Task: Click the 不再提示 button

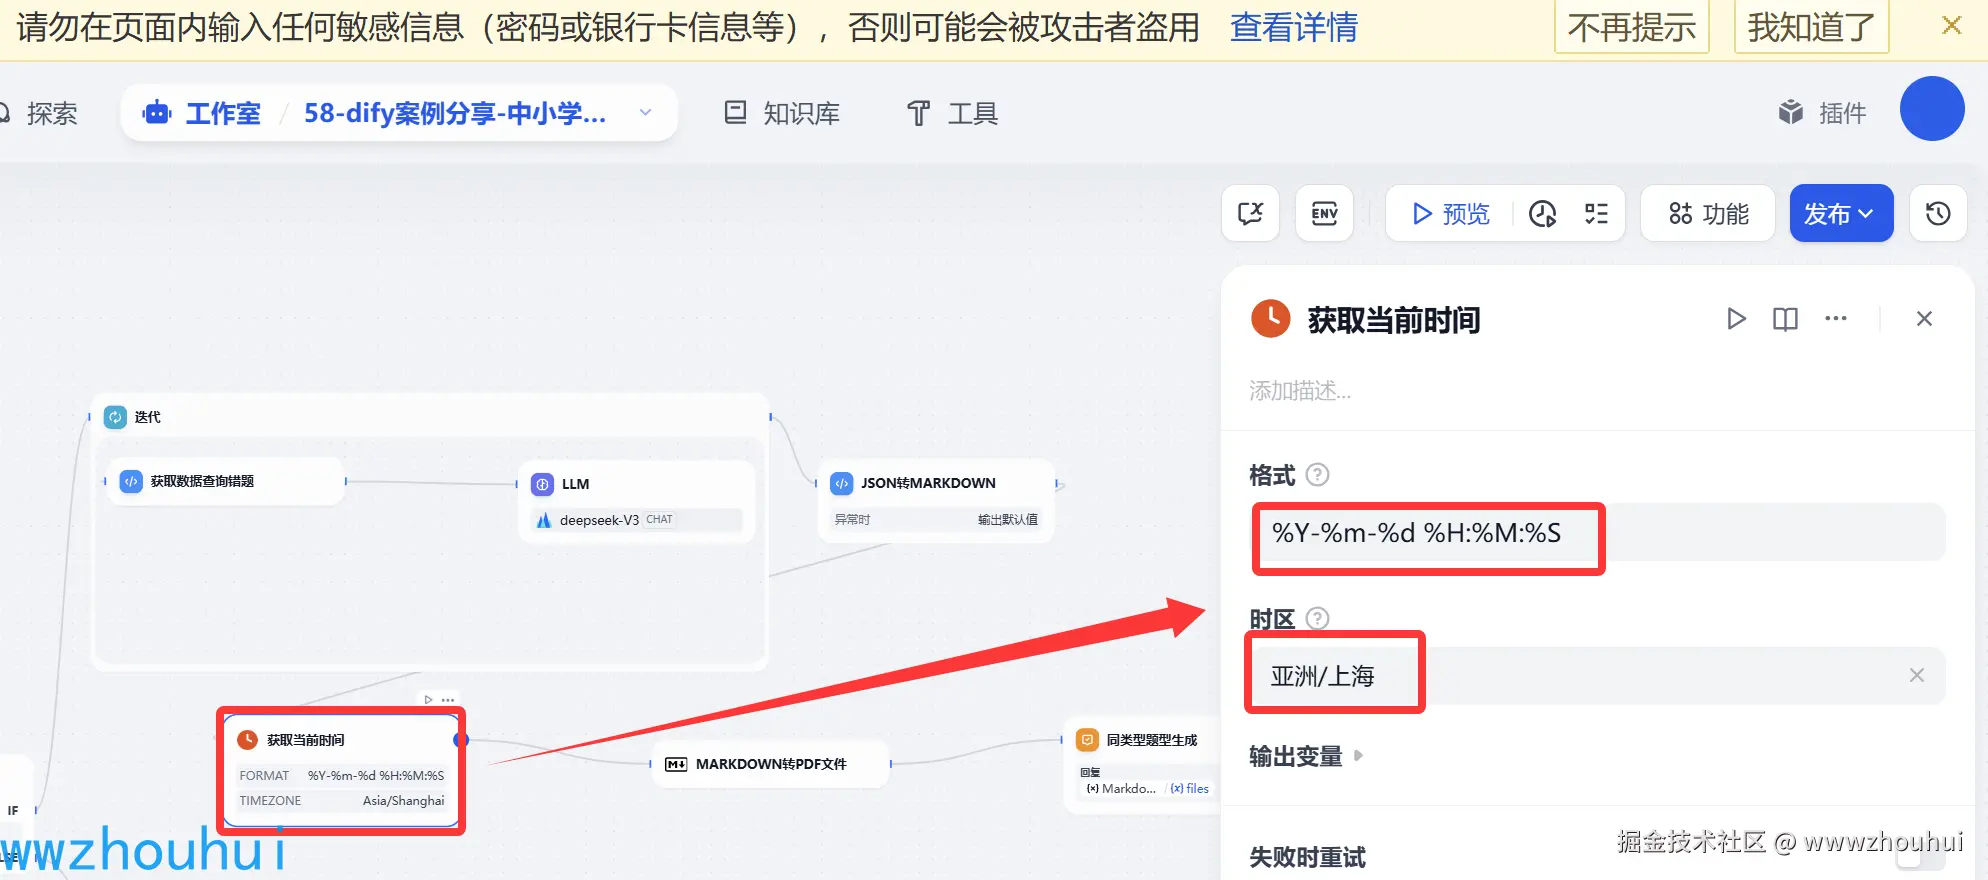Action: coord(1632,27)
